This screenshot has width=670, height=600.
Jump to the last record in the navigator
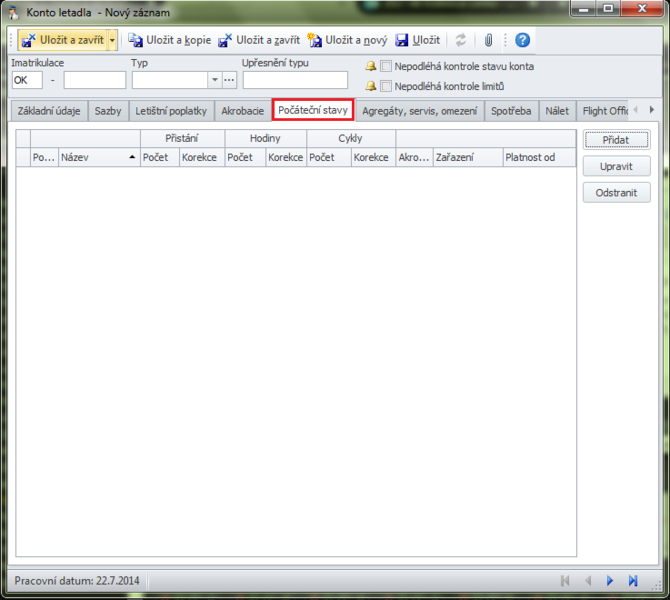tap(633, 580)
